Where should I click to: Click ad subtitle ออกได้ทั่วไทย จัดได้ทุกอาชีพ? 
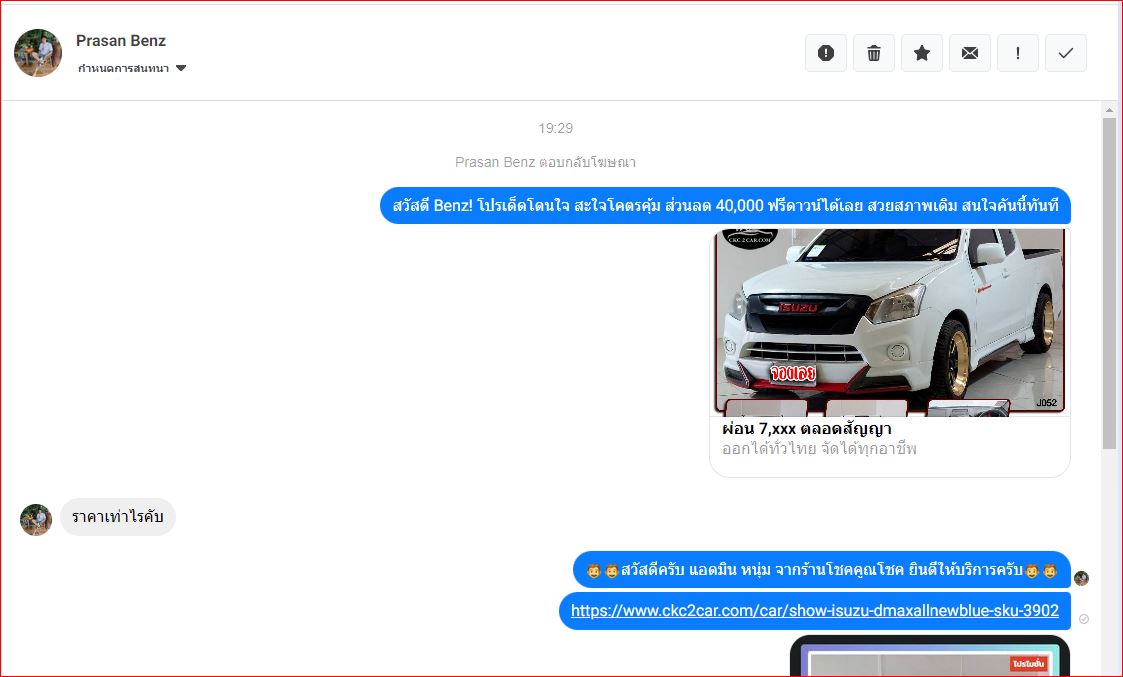click(819, 449)
